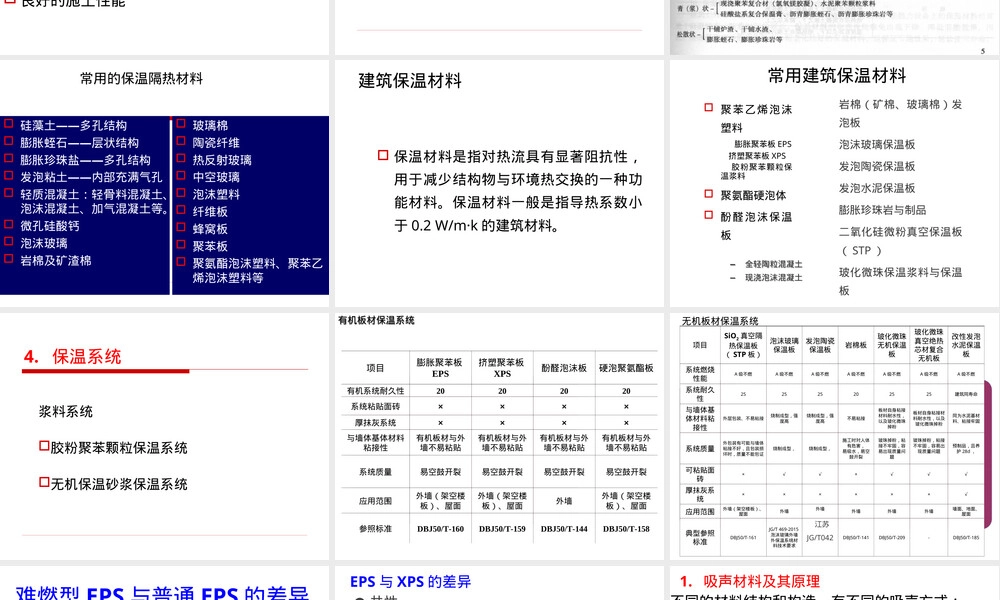Click the line 发泡水泥保温板
The height and width of the screenshot is (600, 1000).
(x=877, y=188)
